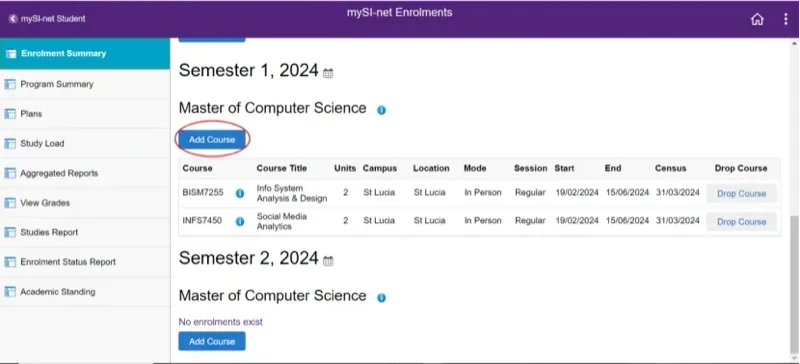This screenshot has width=800, height=364.
Task: Open the calendar icon beside Semester 2, 2024
Action: point(328,261)
